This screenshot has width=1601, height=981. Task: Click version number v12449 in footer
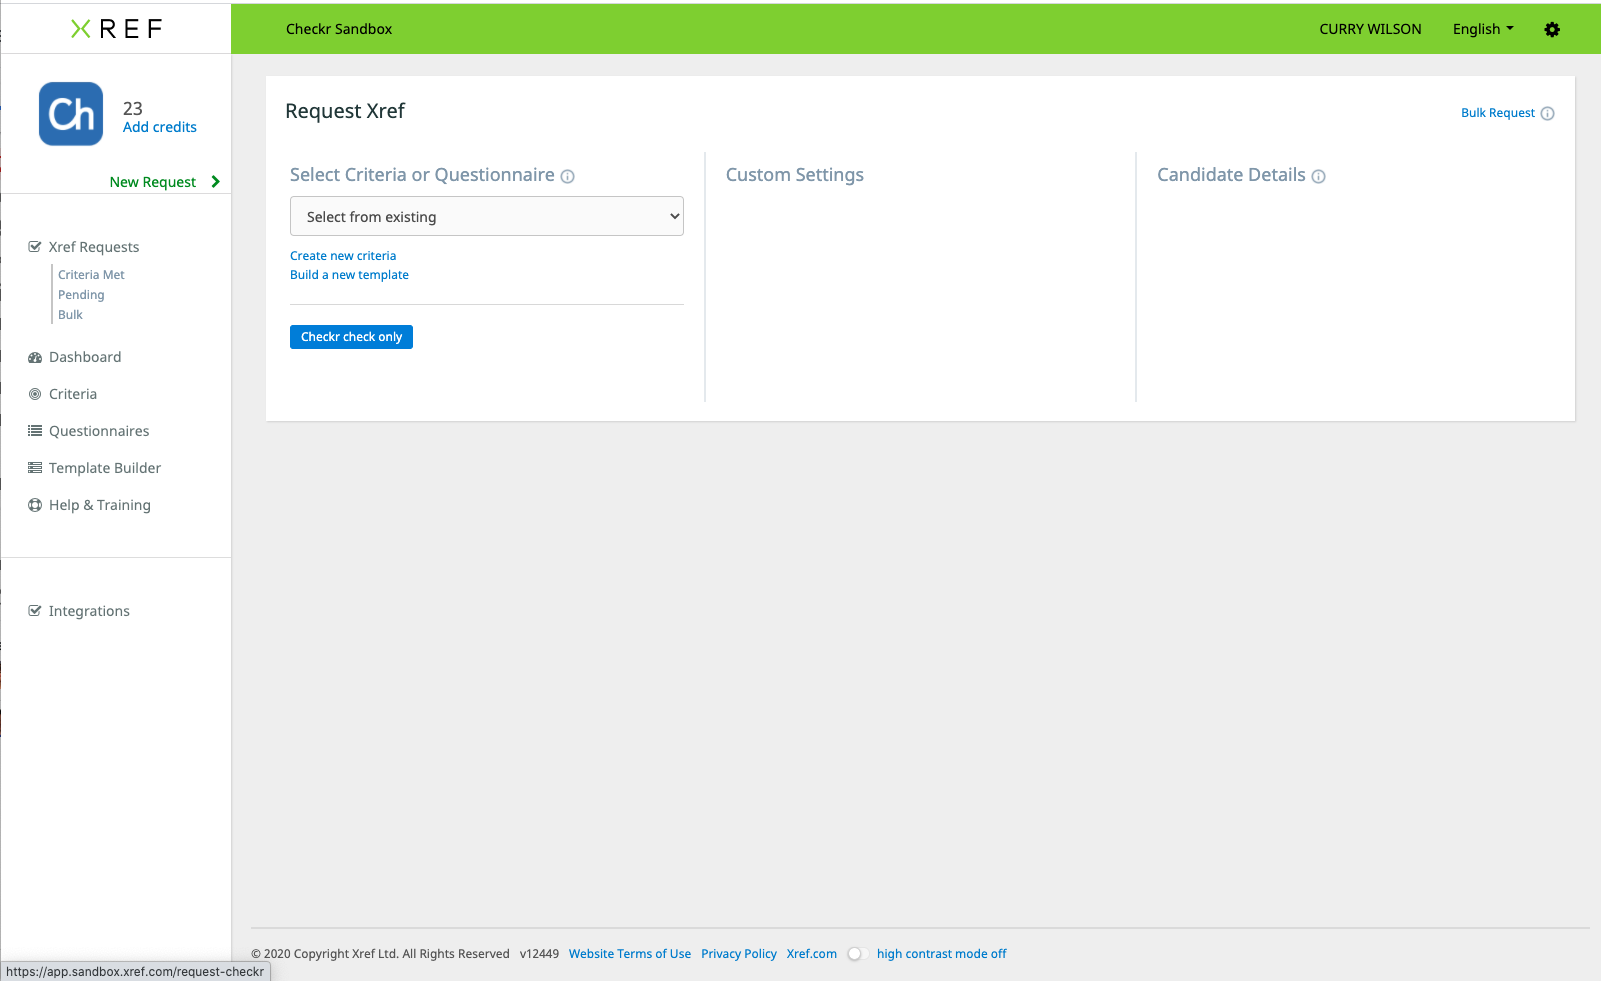[539, 954]
